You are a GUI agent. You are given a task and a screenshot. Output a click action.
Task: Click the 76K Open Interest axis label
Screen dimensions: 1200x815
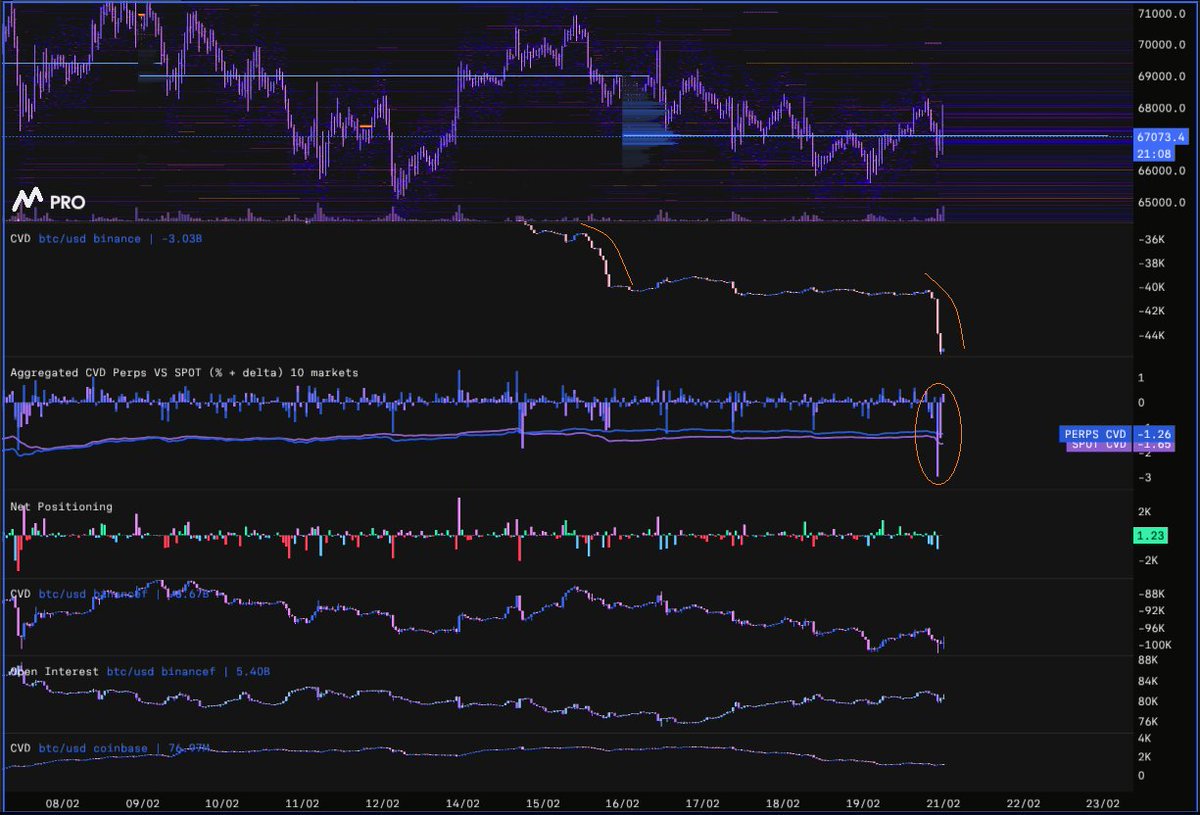point(1148,721)
